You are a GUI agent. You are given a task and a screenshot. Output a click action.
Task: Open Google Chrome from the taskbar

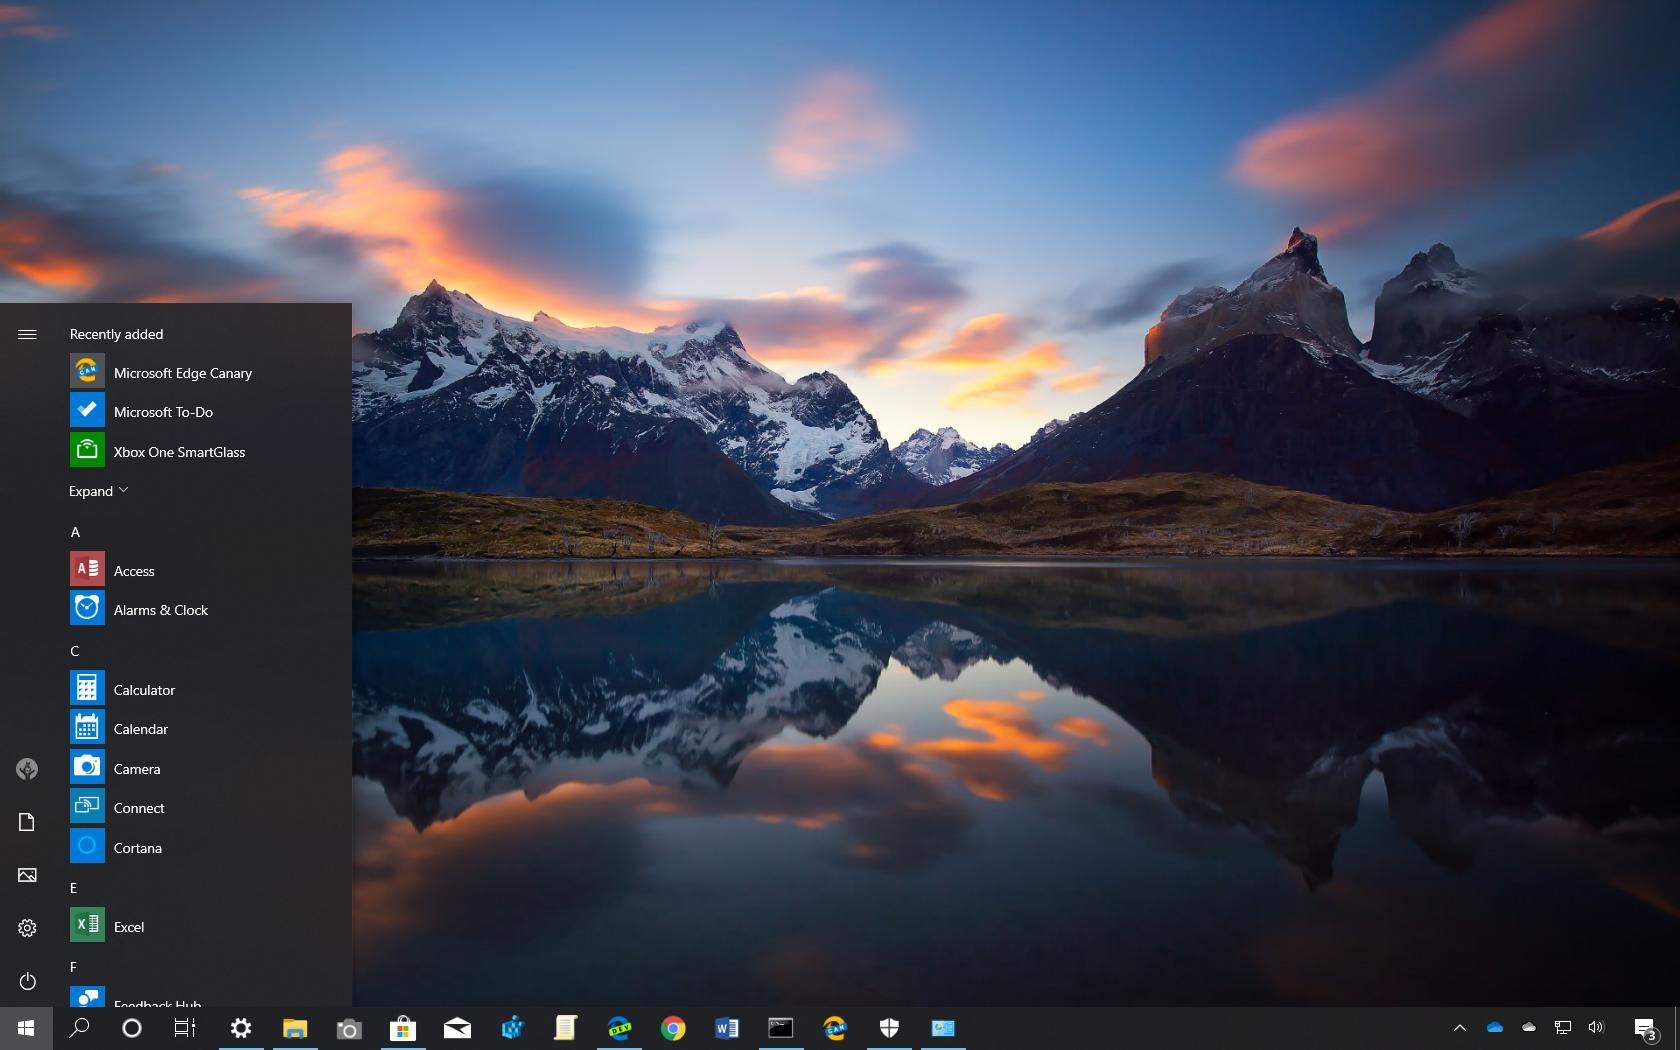[673, 1028]
